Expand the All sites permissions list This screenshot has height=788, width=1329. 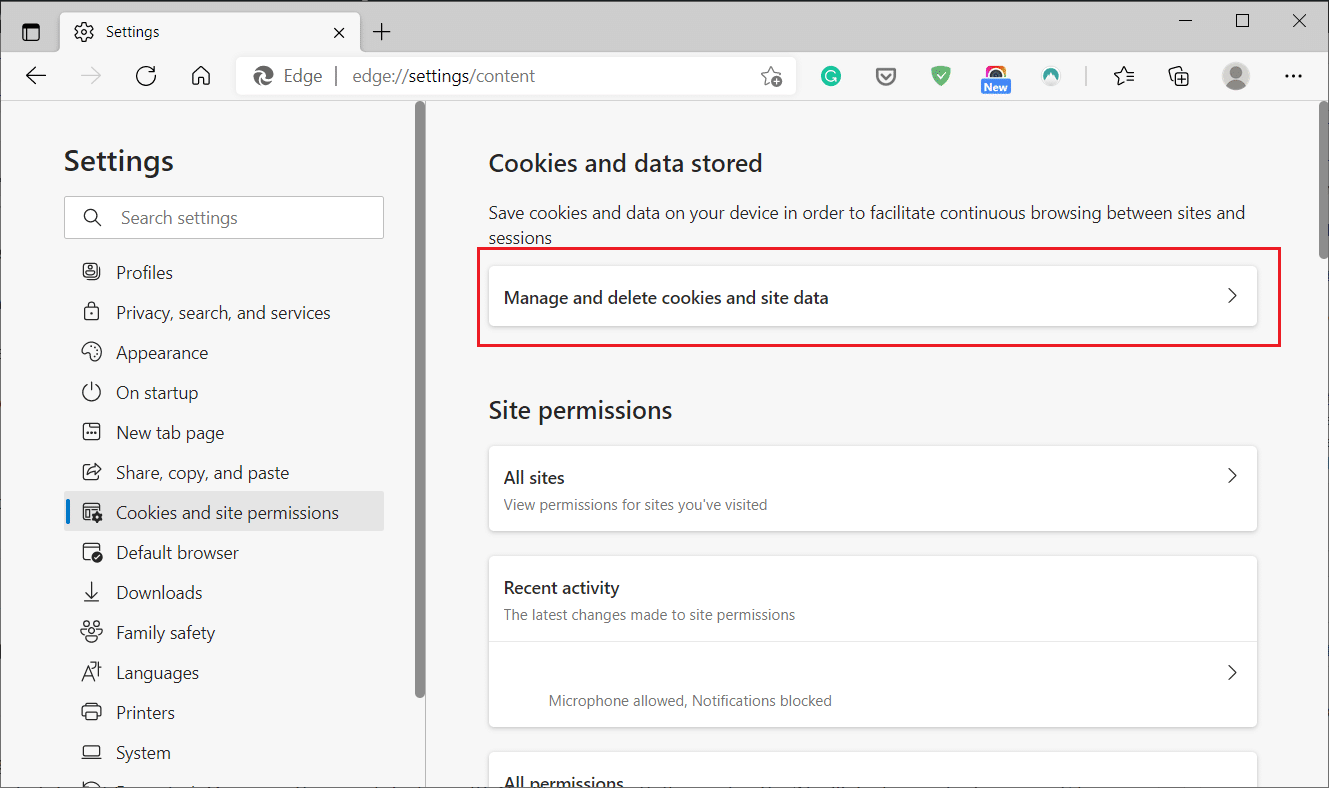(x=872, y=488)
